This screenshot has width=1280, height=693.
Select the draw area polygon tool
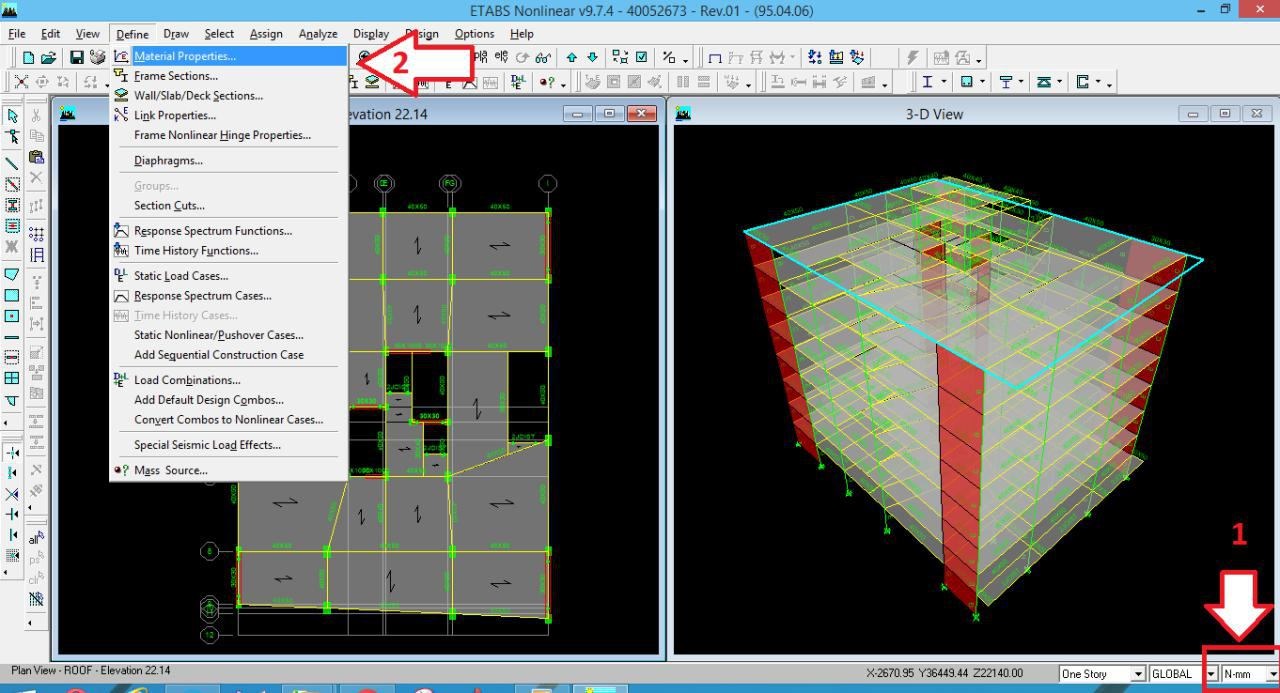click(x=13, y=274)
